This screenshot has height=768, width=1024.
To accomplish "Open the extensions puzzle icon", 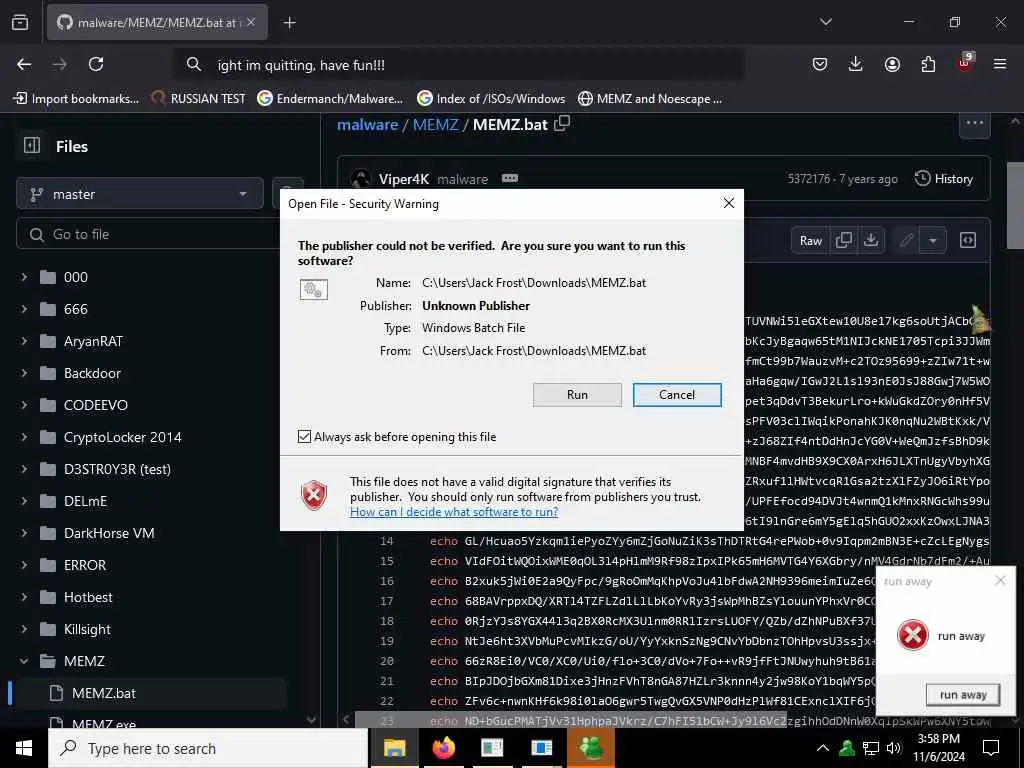I will tap(928, 64).
